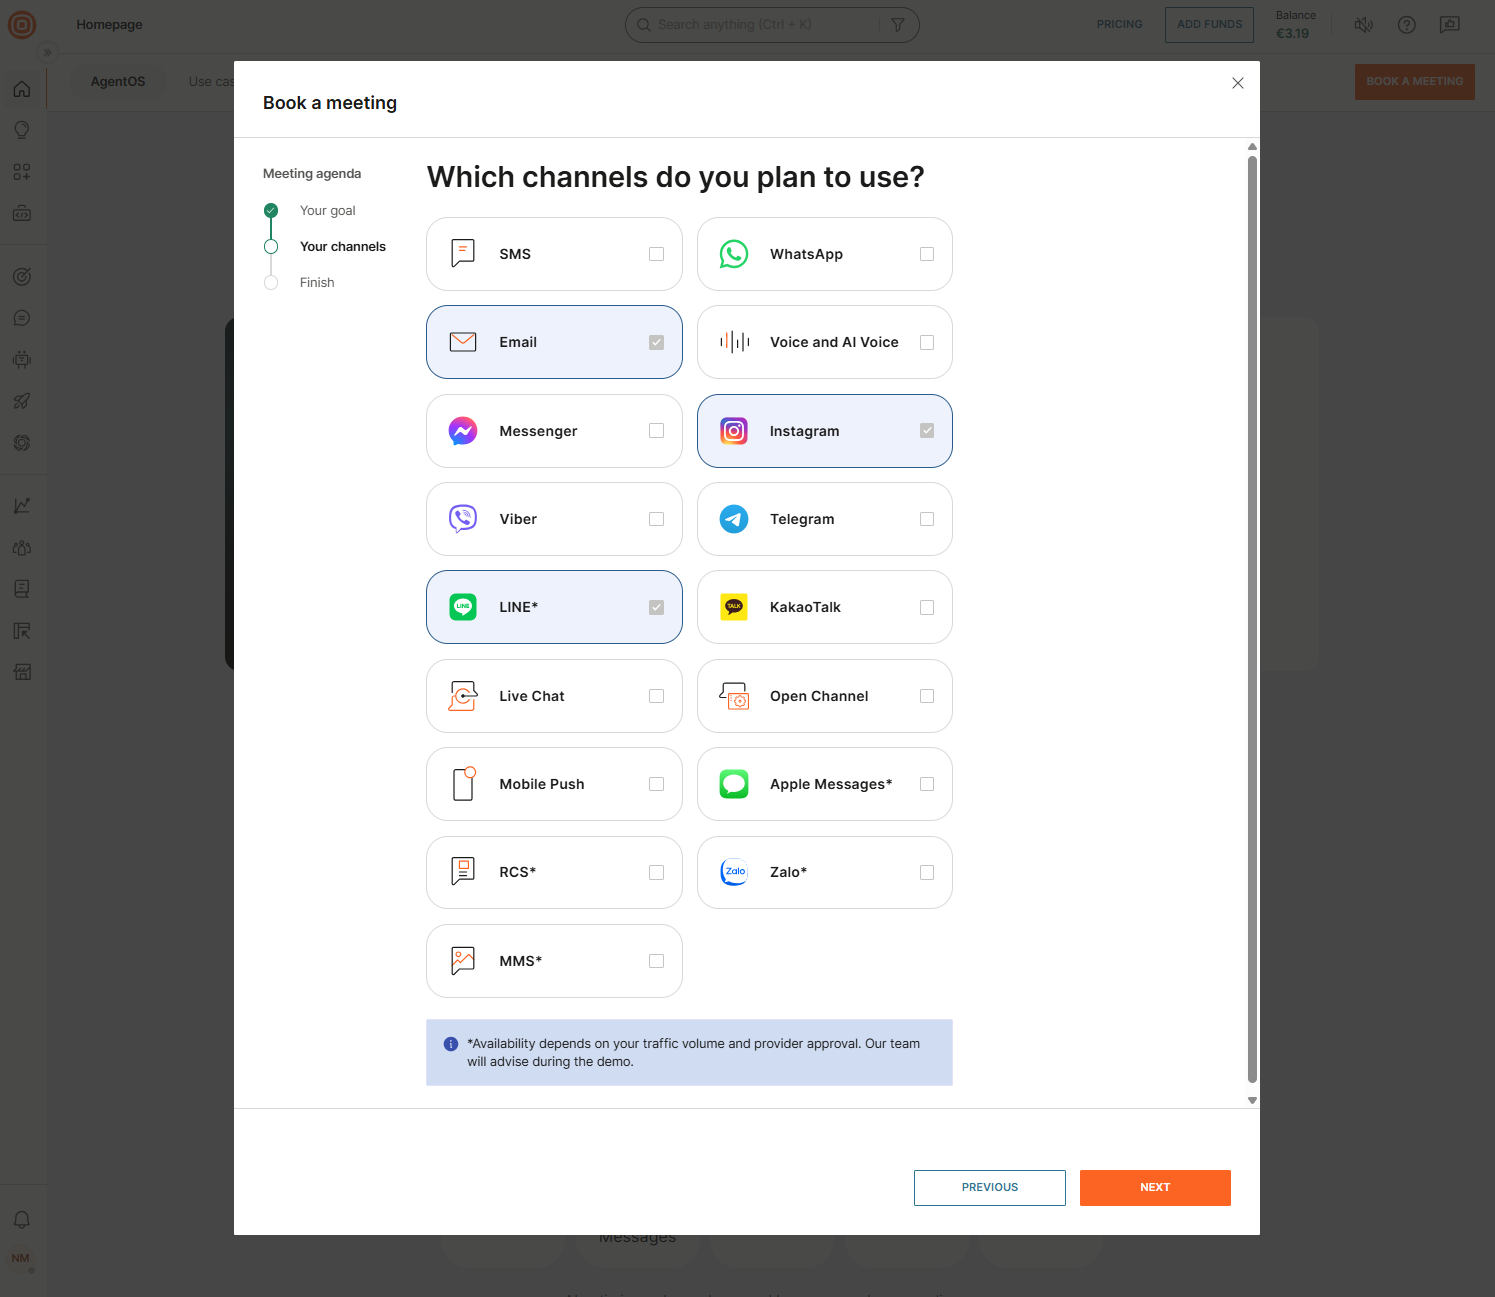Switch to the AgentOS tab

tap(118, 81)
